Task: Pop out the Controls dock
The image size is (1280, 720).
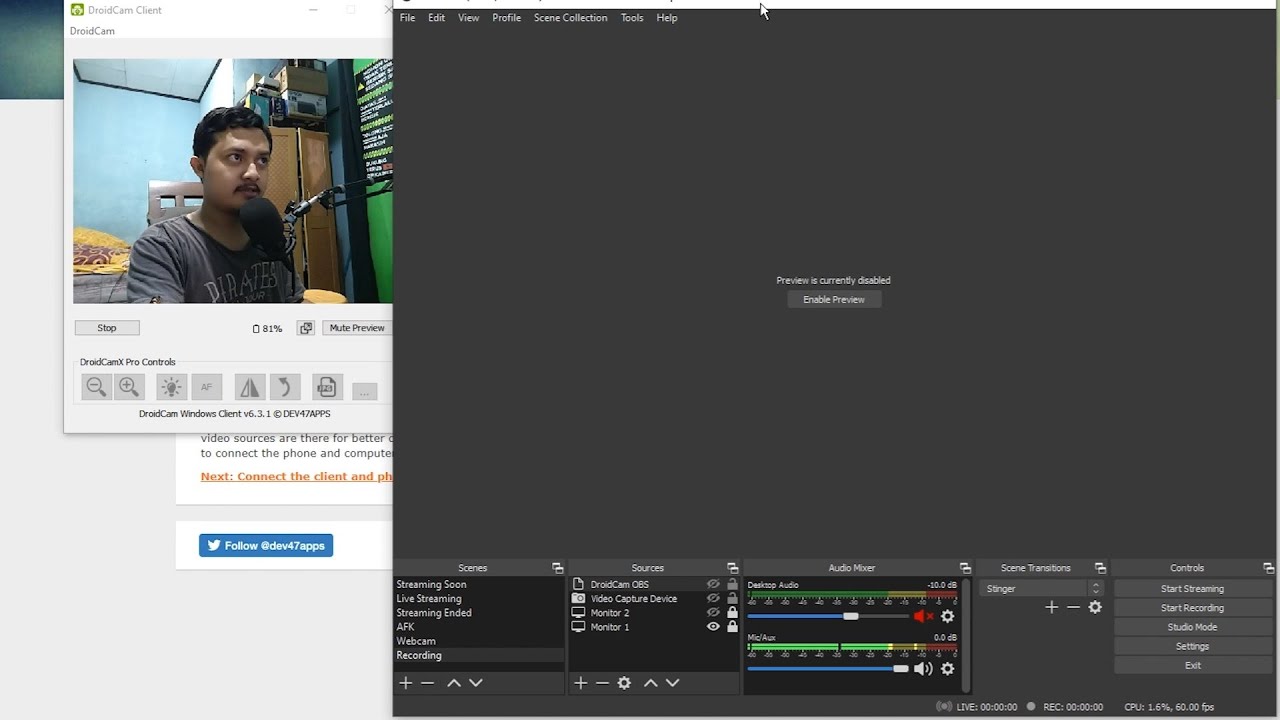Action: point(1269,568)
